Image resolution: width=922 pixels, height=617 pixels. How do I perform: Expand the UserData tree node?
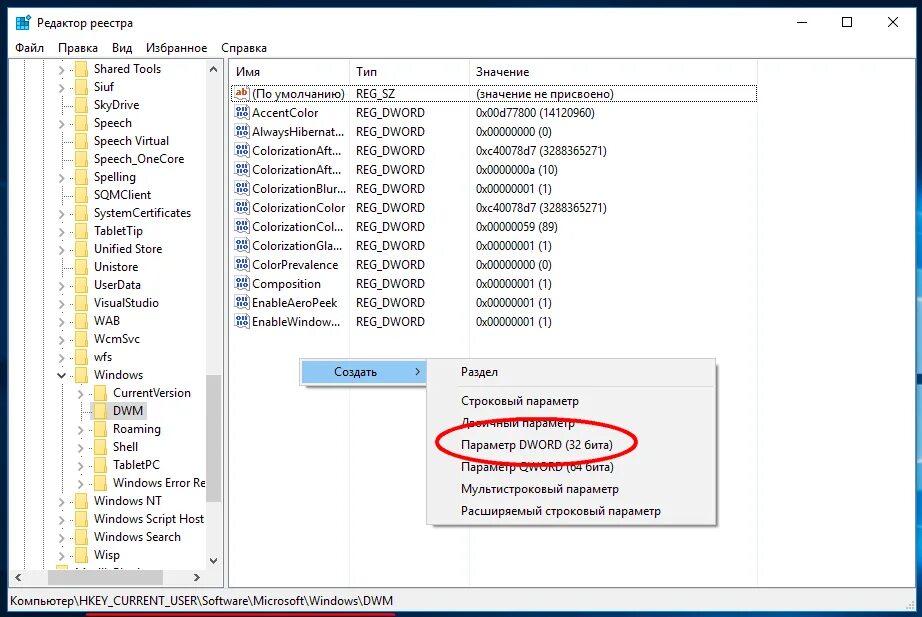tap(61, 285)
